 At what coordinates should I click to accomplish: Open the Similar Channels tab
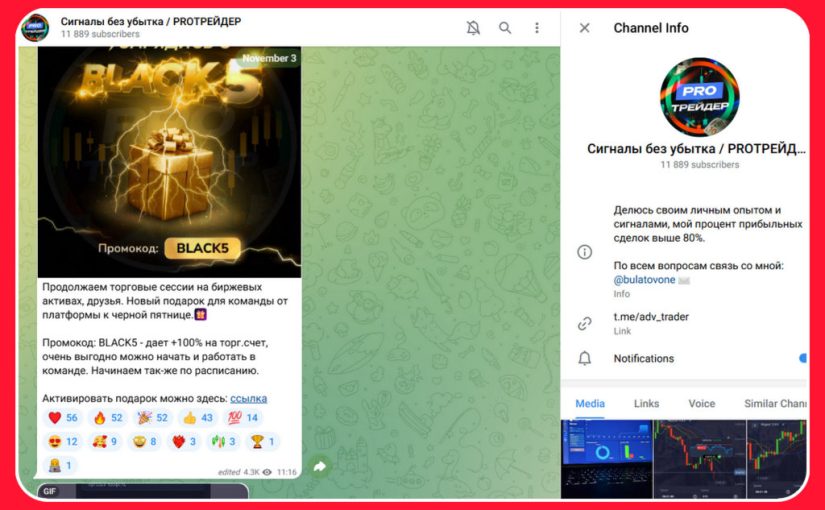(x=776, y=404)
